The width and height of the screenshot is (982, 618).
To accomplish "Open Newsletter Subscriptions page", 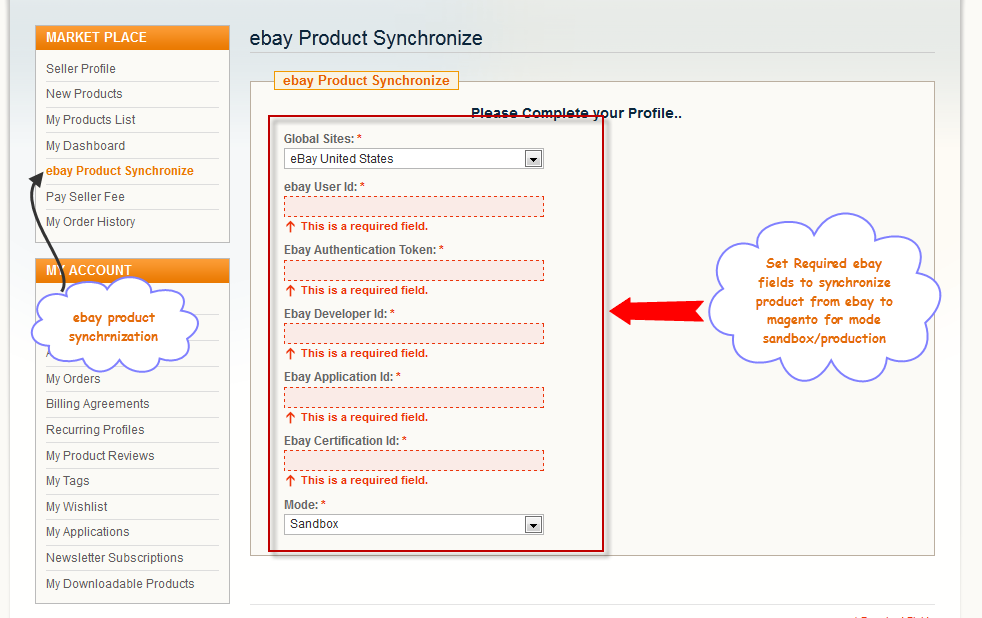I will tap(115, 558).
